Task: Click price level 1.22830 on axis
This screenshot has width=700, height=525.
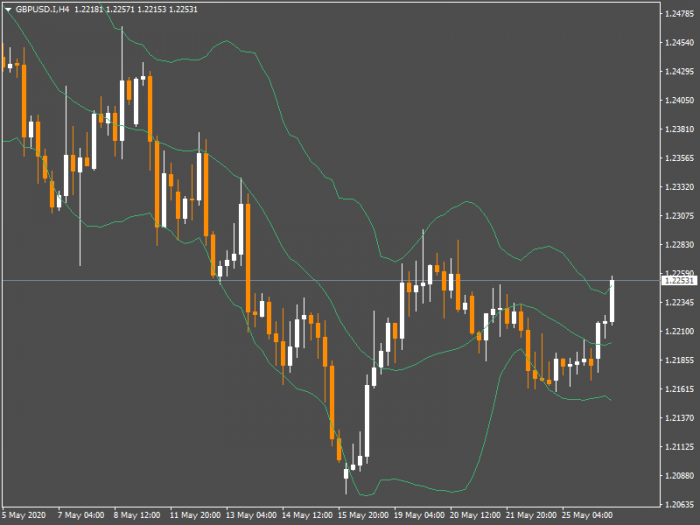Action: [679, 245]
